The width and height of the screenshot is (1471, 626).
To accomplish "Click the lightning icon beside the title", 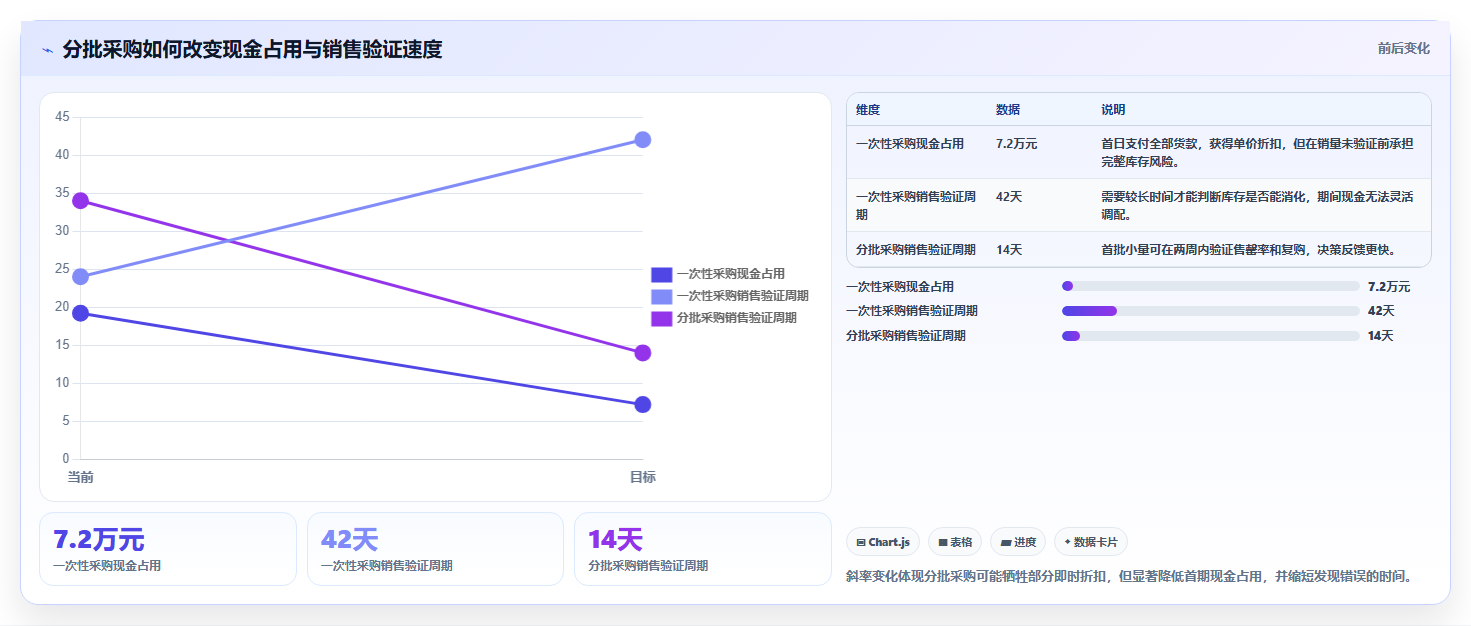I will (x=47, y=50).
